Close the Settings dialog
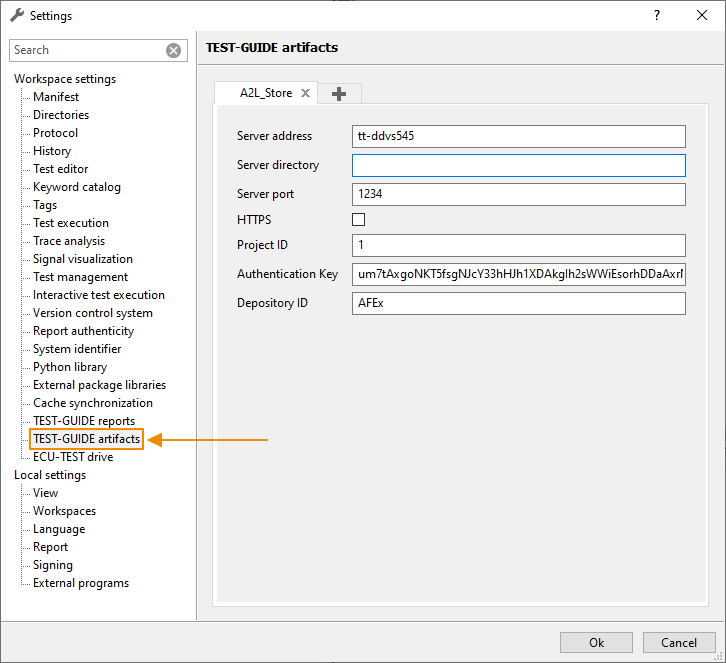Viewport: 726px width, 663px height. (702, 15)
